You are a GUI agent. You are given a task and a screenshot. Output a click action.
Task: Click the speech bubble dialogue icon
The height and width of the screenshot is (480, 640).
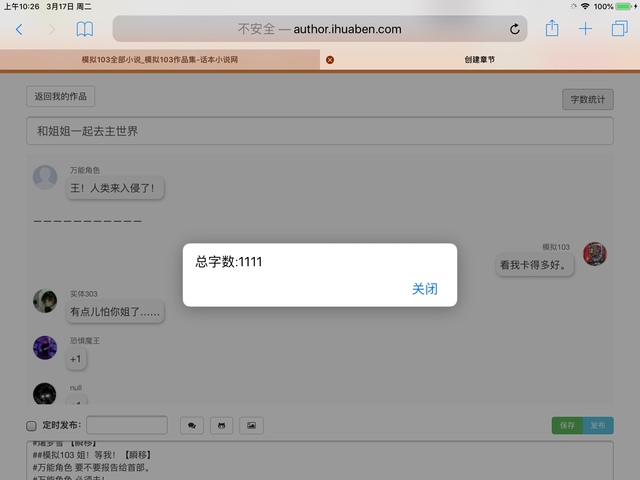[x=191, y=425]
